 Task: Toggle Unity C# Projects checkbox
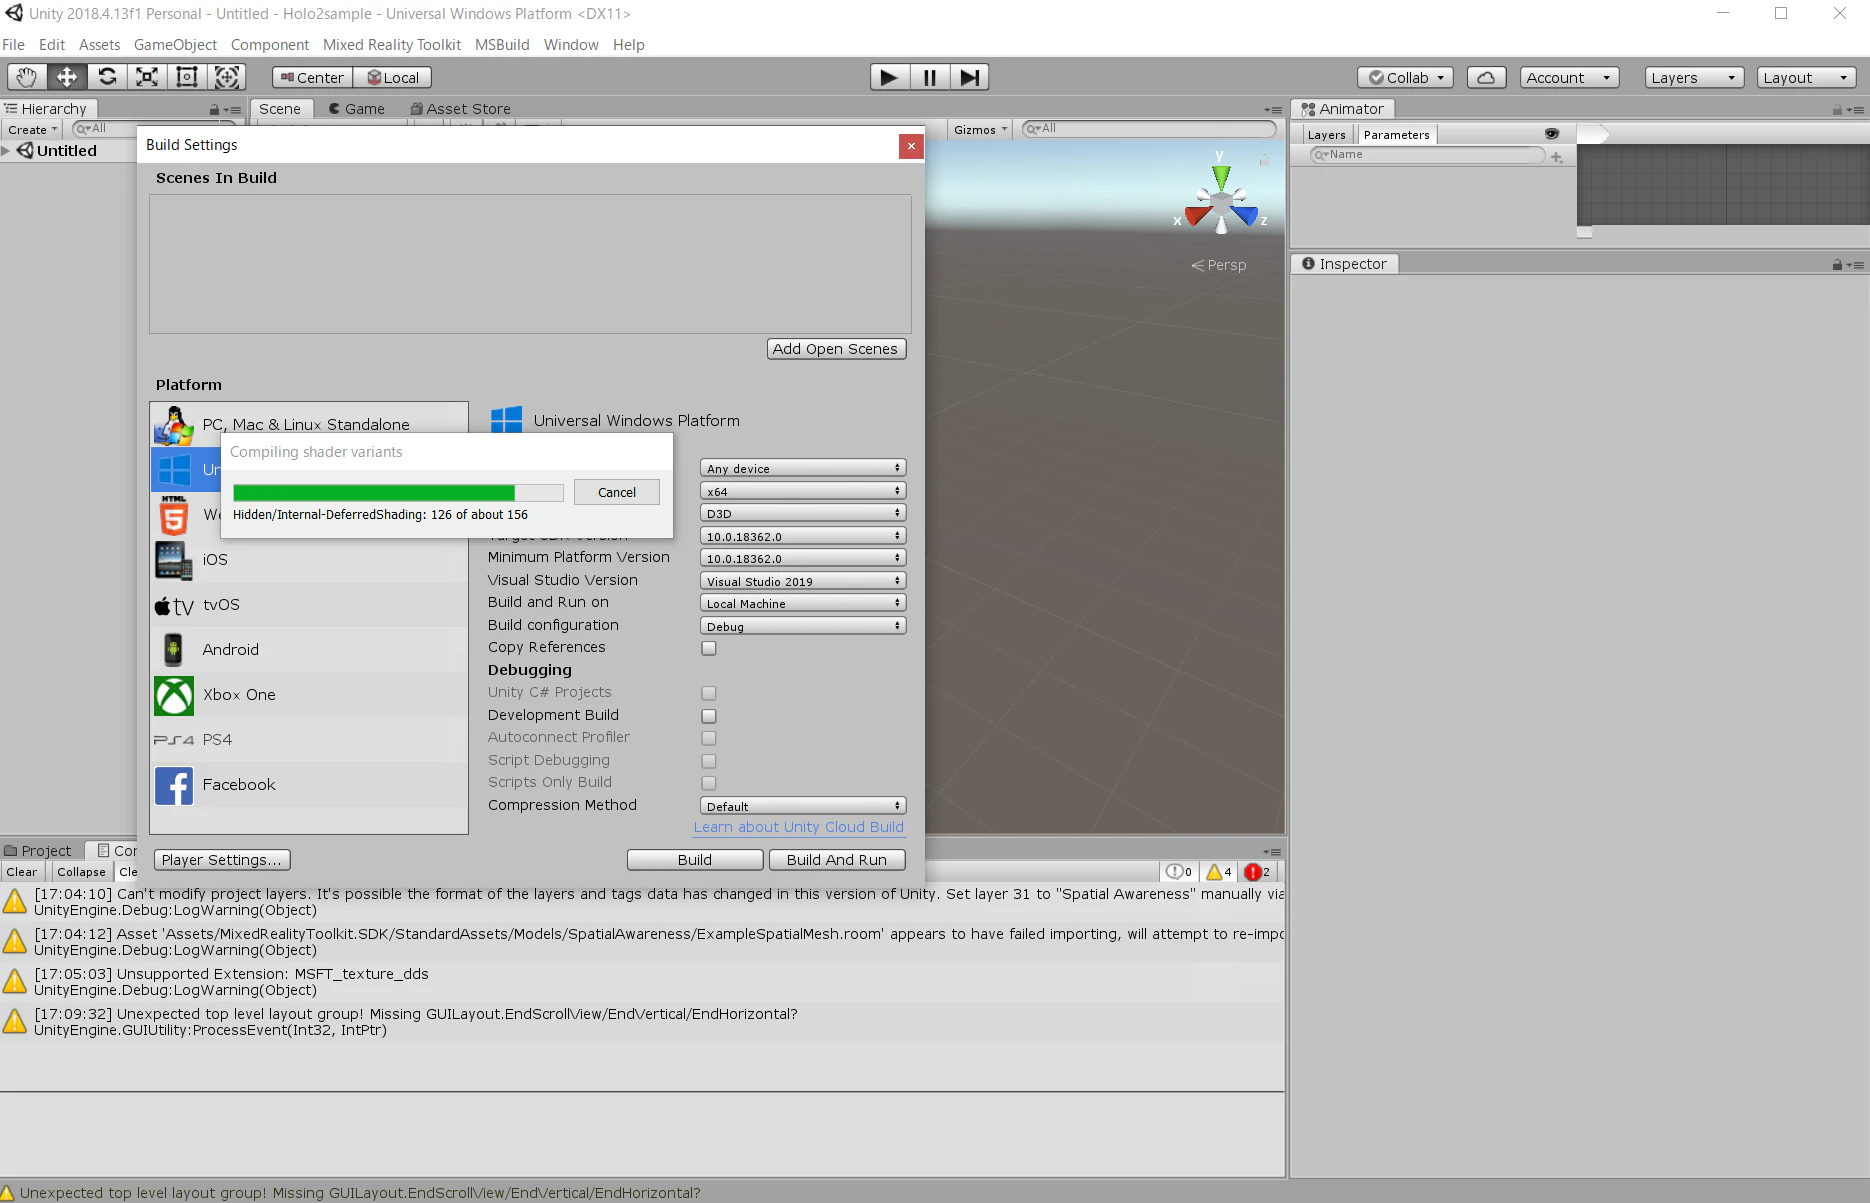[x=709, y=693]
